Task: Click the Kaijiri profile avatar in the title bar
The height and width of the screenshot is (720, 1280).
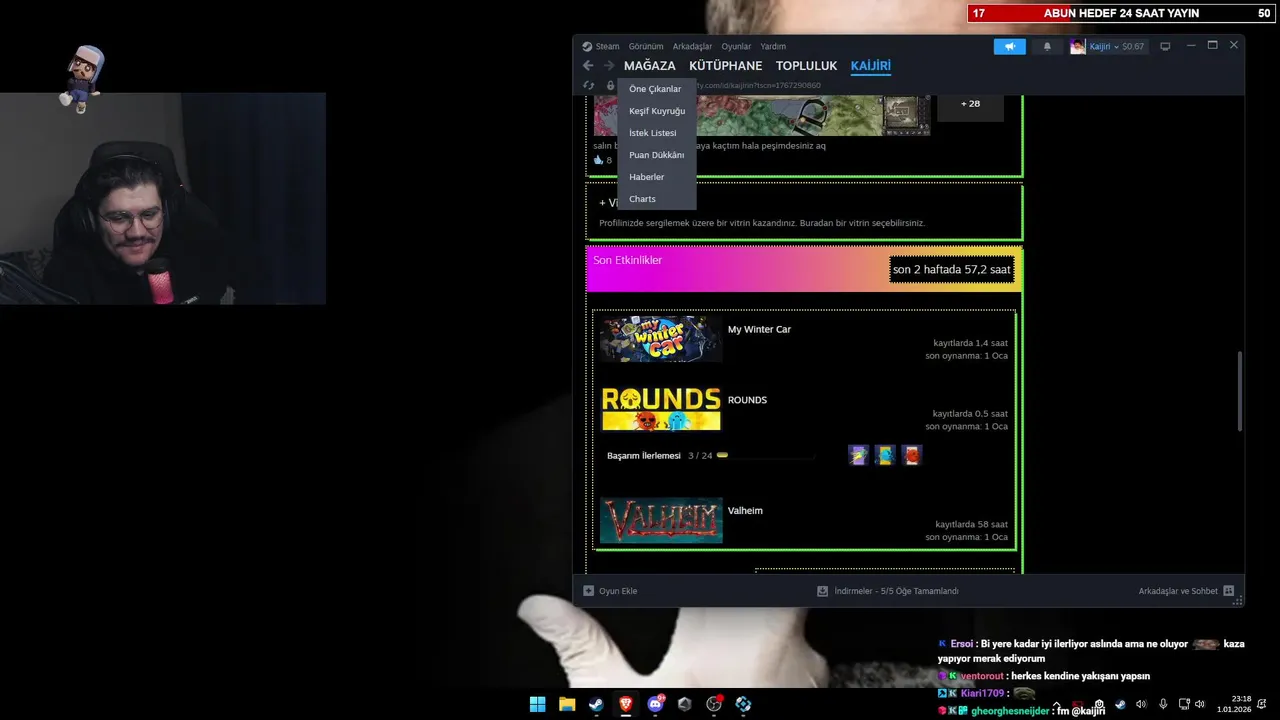Action: (x=1077, y=46)
